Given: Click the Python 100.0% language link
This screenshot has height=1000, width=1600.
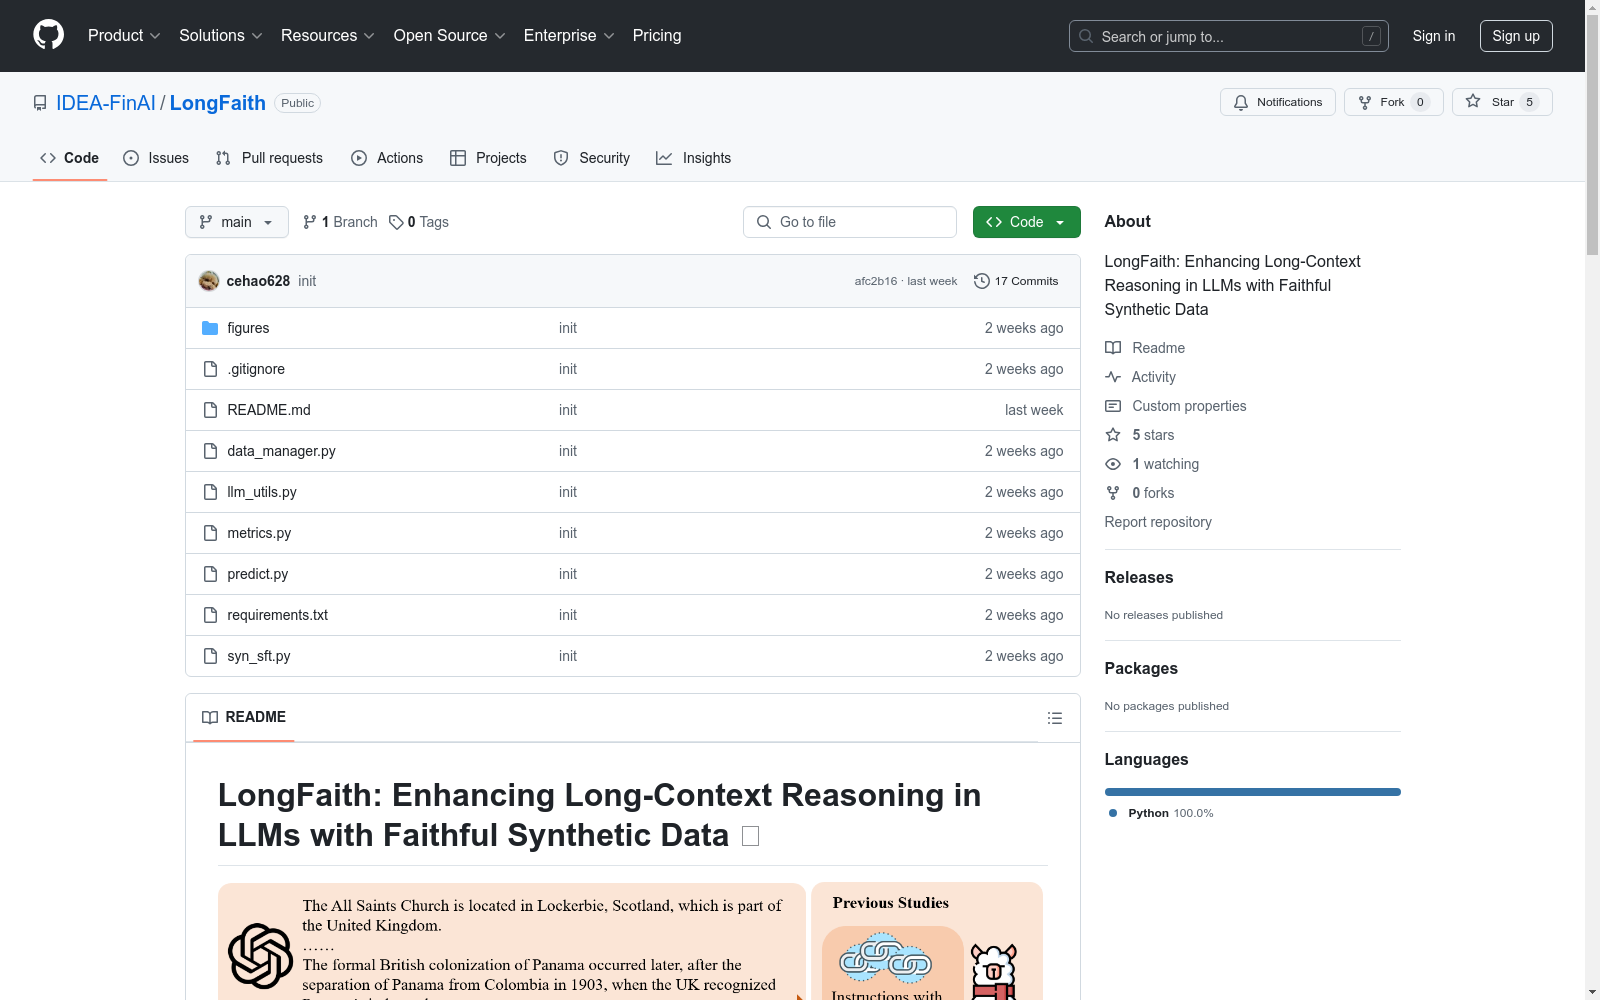Looking at the screenshot, I should coord(1161,813).
